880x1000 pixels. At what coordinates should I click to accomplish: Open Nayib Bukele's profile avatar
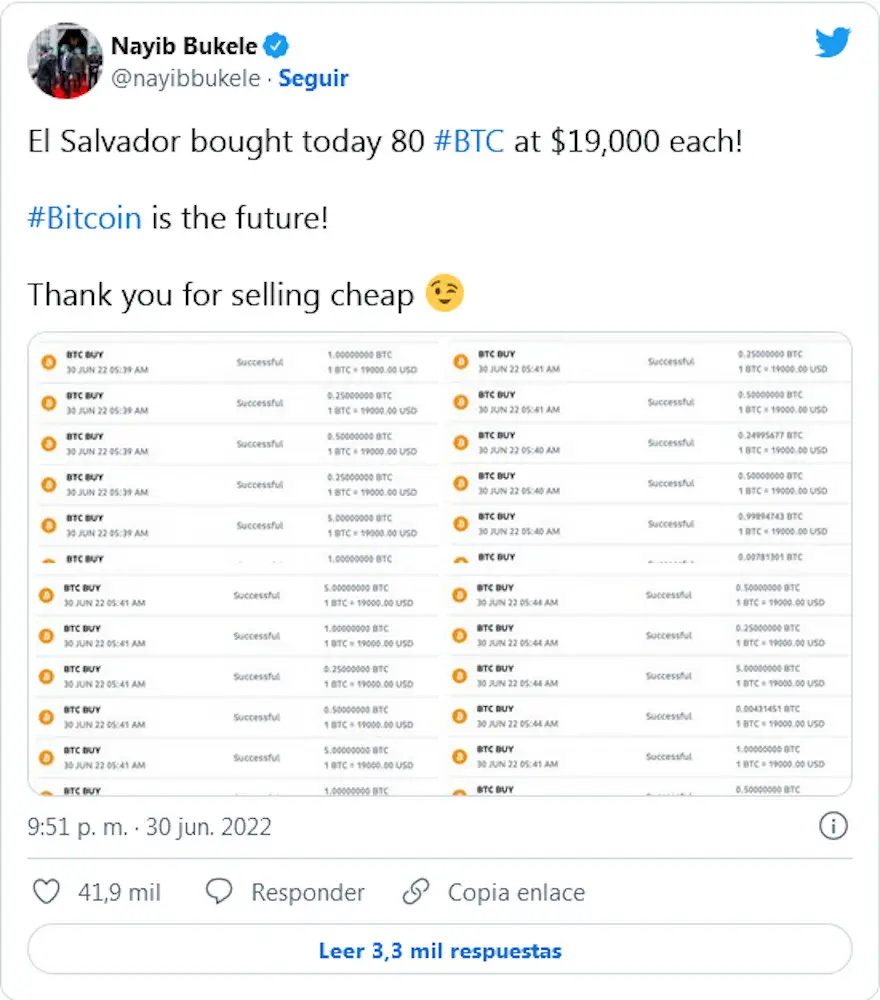coord(64,60)
